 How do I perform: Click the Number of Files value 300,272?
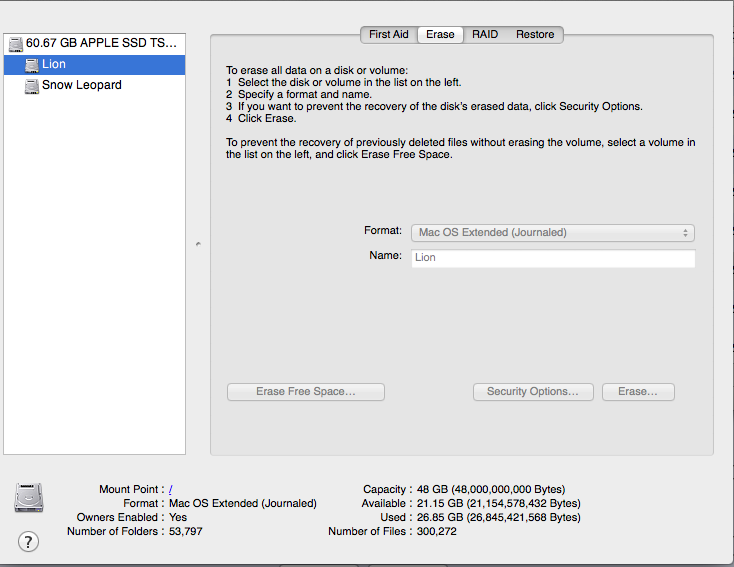click(436, 531)
